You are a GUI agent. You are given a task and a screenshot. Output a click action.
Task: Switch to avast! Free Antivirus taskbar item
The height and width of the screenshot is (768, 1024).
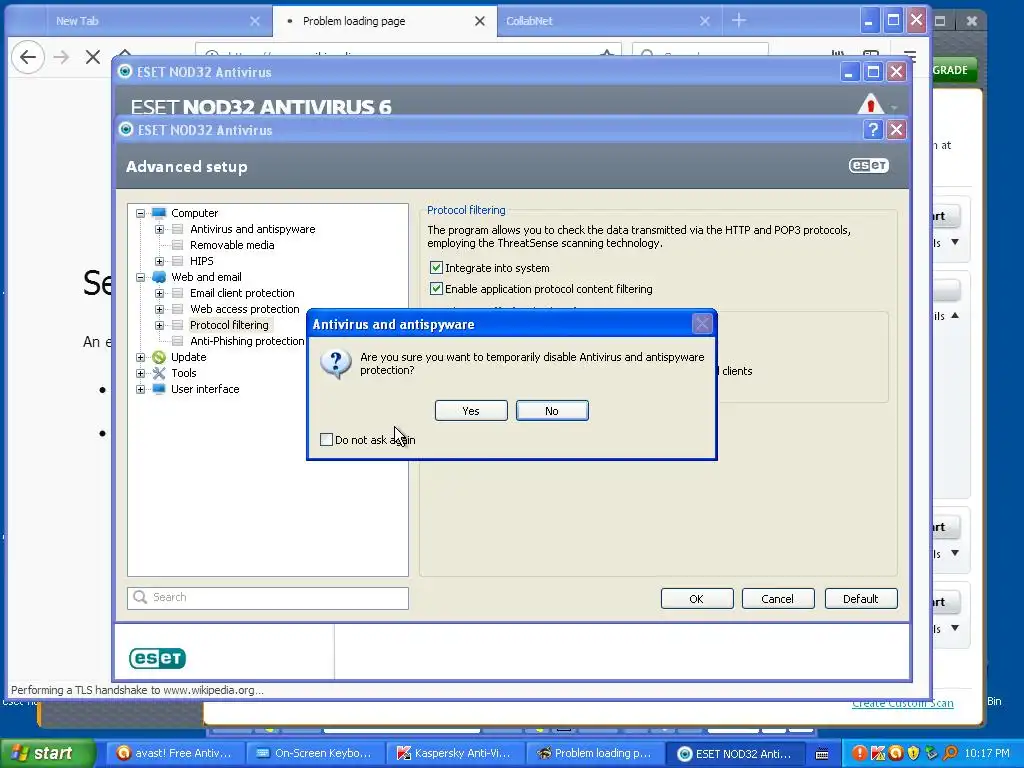click(174, 753)
